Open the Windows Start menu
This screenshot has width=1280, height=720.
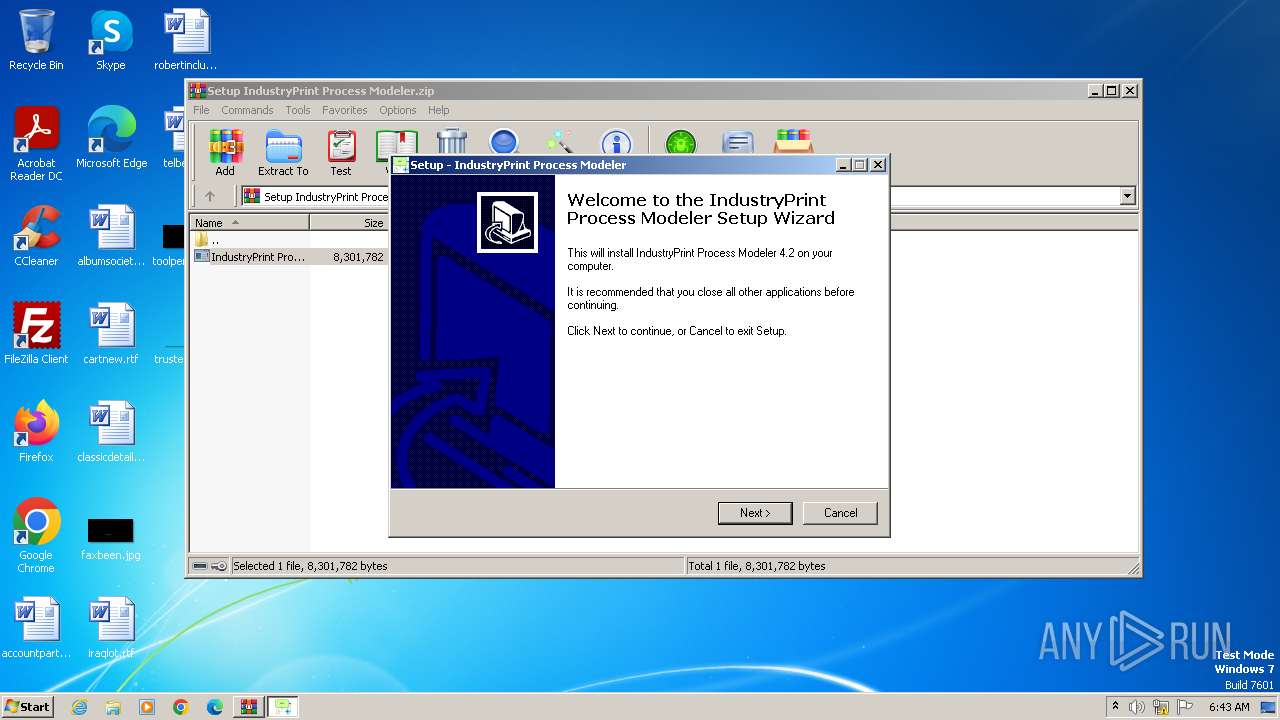click(28, 706)
